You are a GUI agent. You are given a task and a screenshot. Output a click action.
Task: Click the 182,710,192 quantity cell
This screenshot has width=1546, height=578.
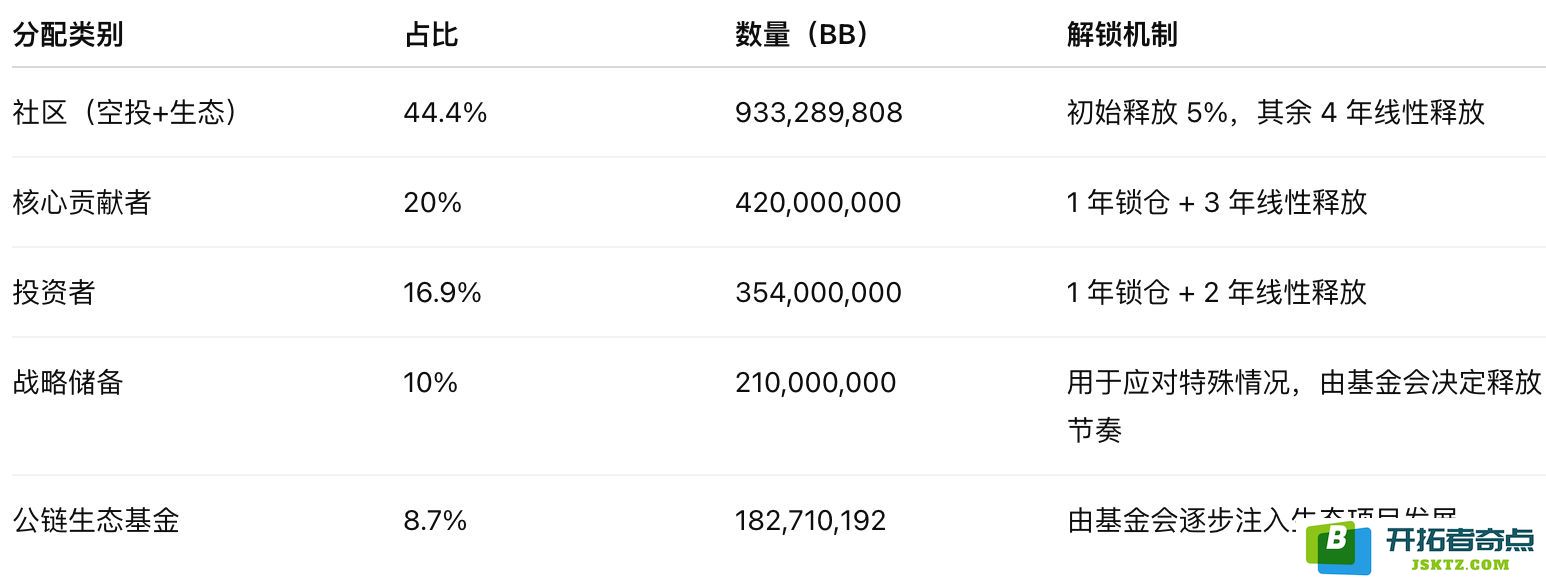[x=810, y=521]
